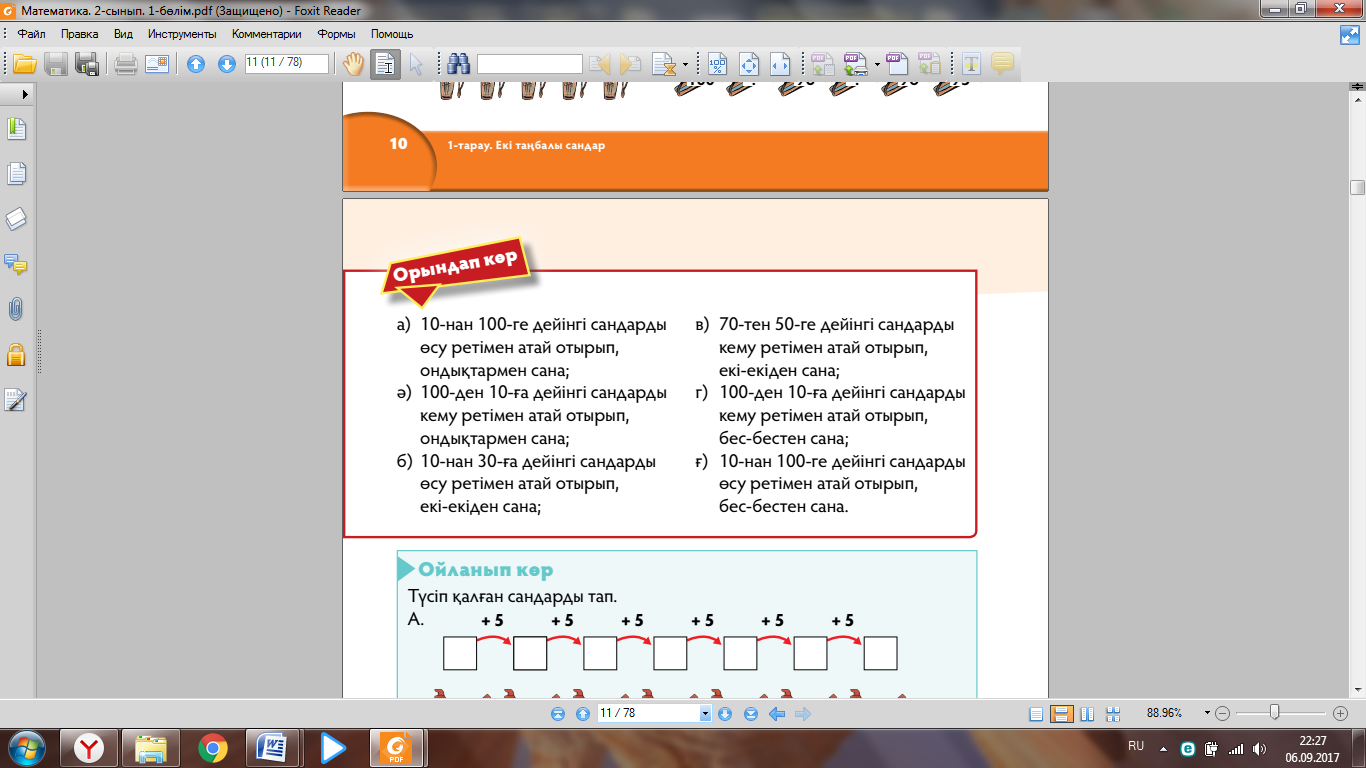Image resolution: width=1366 pixels, height=768 pixels.
Task: Open Yandex Browser from the taskbar
Action: coord(91,747)
